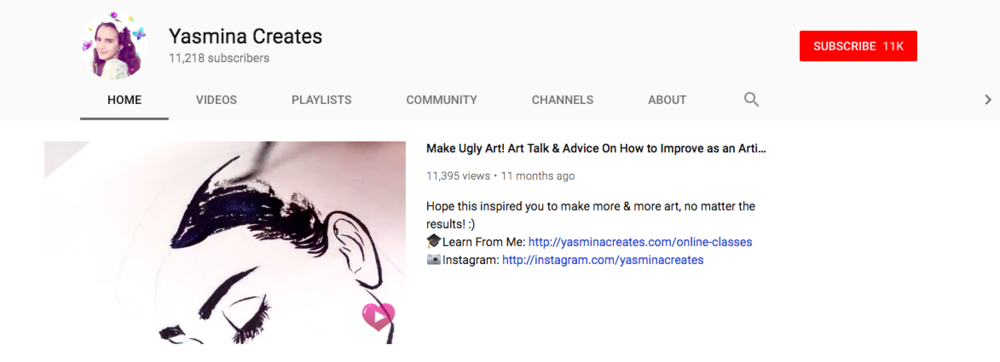Click the 11,395 views text

click(458, 176)
